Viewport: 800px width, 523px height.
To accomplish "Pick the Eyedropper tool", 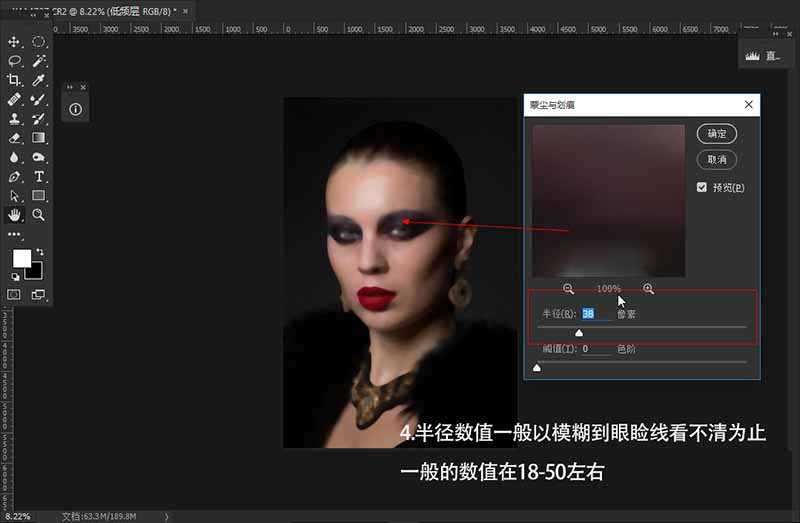I will tap(38, 79).
